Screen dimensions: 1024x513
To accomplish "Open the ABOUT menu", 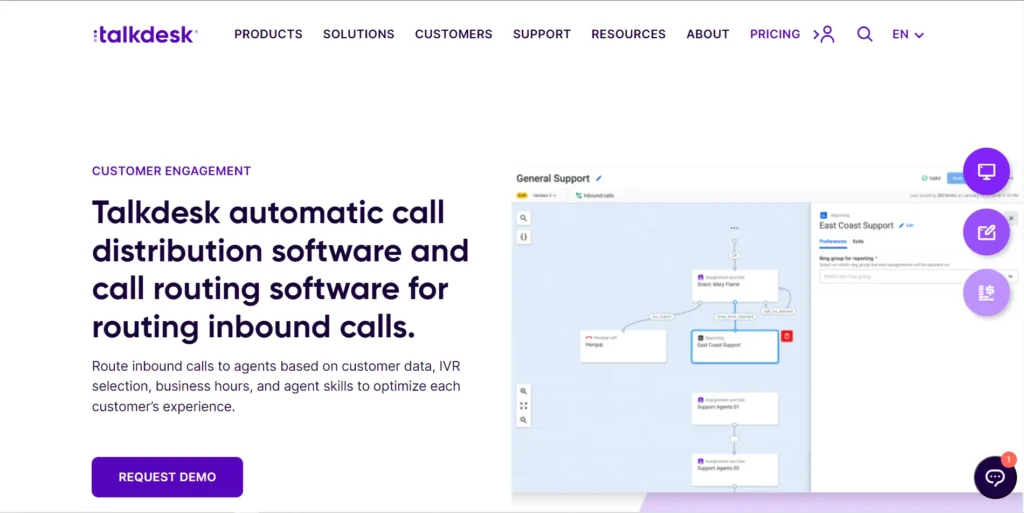I will click(x=708, y=34).
